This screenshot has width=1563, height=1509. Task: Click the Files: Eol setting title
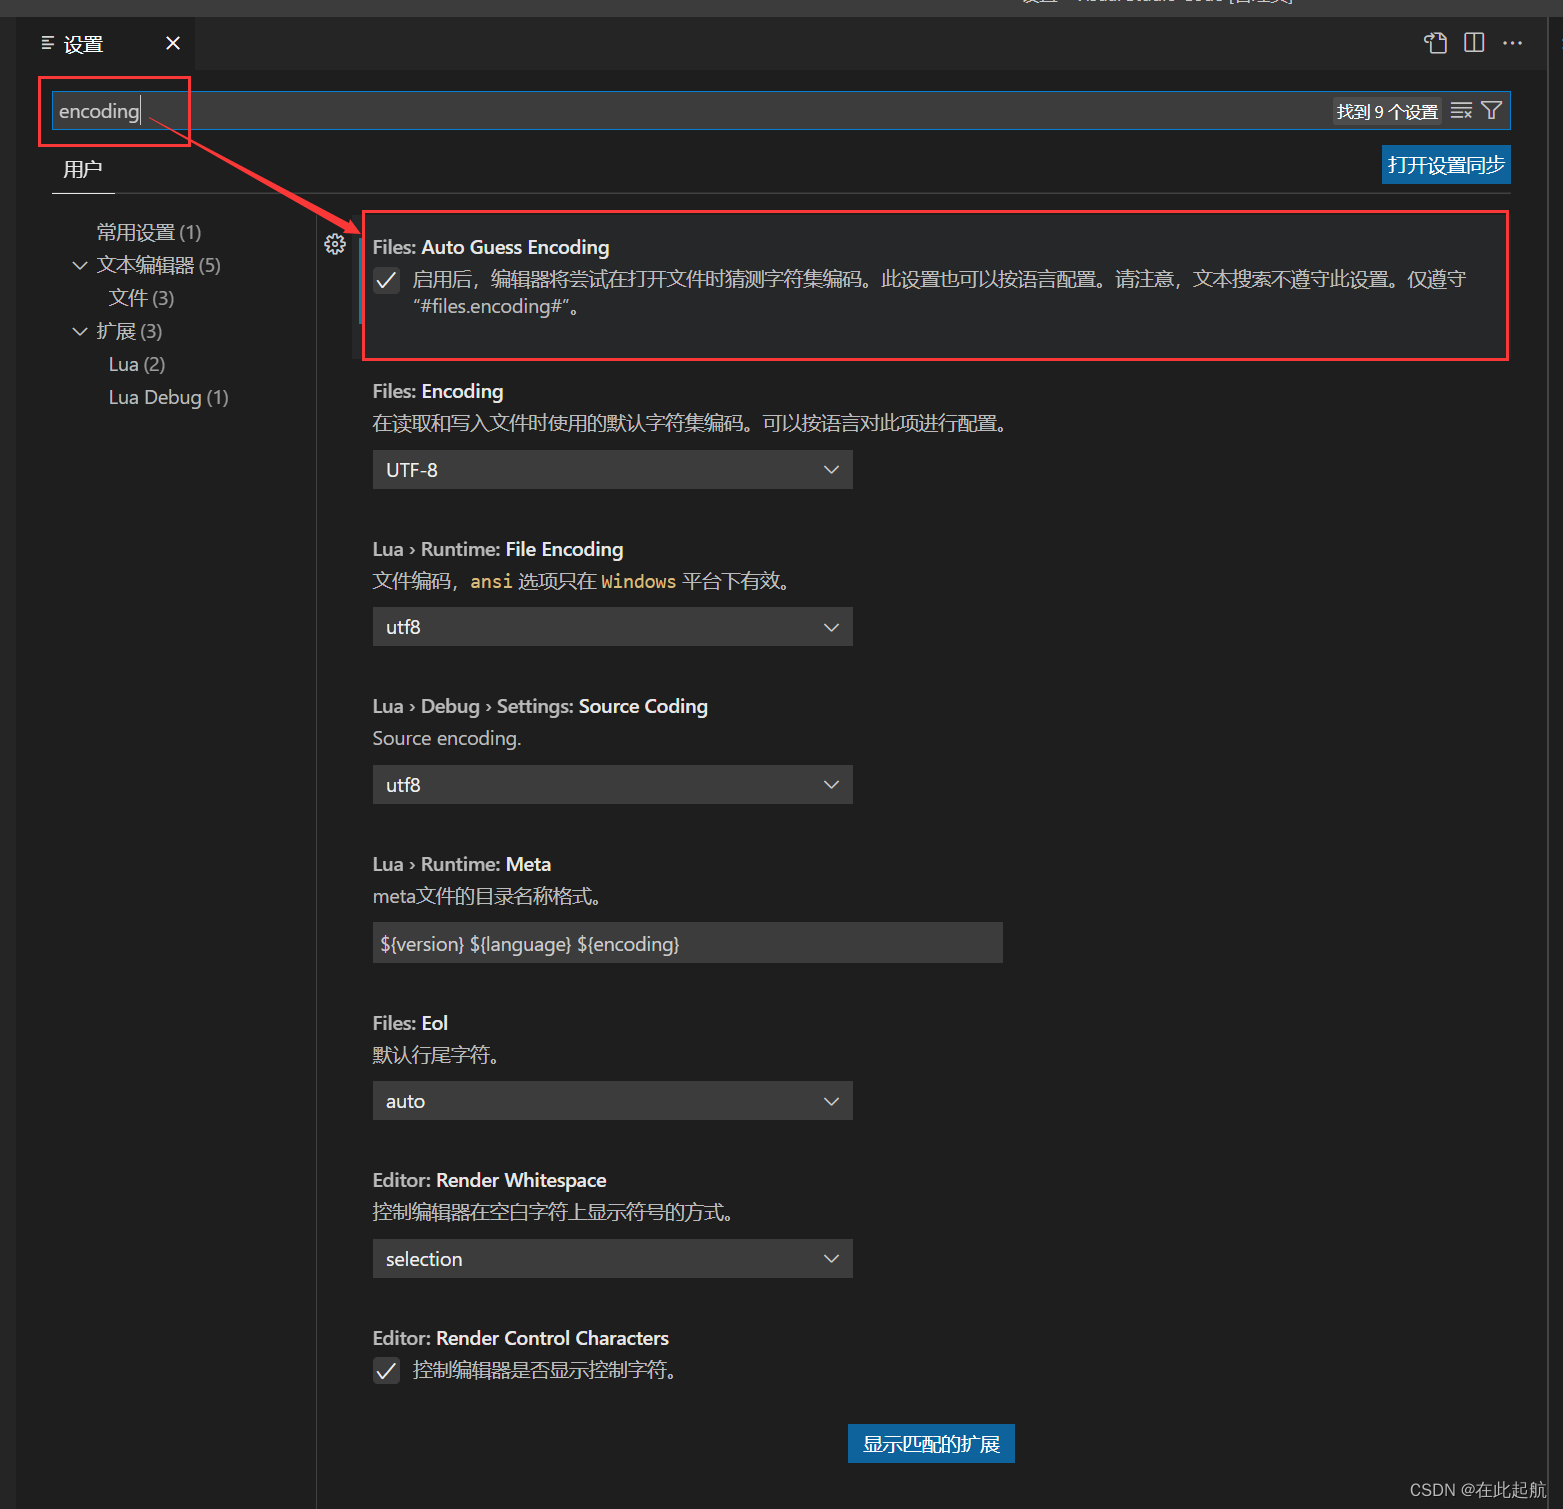click(x=410, y=1023)
